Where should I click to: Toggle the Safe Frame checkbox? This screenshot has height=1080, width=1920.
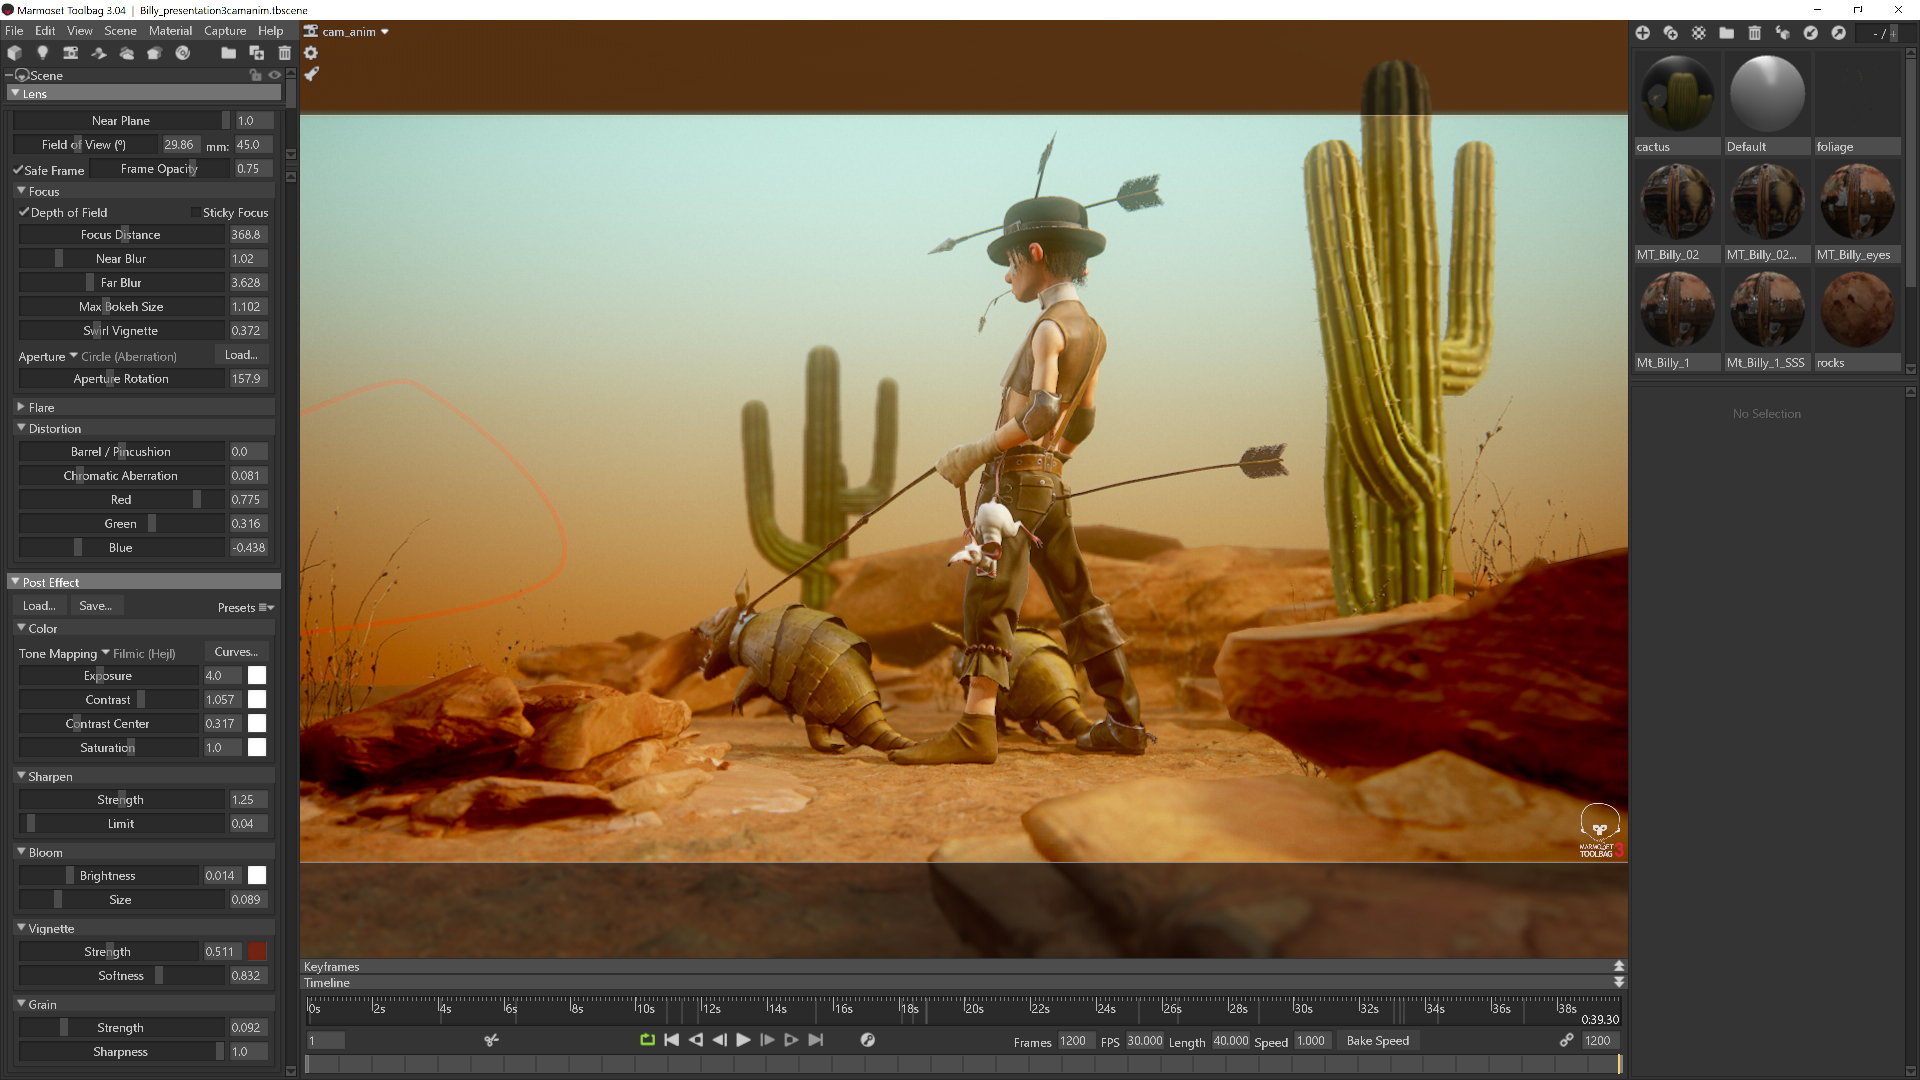[18, 170]
